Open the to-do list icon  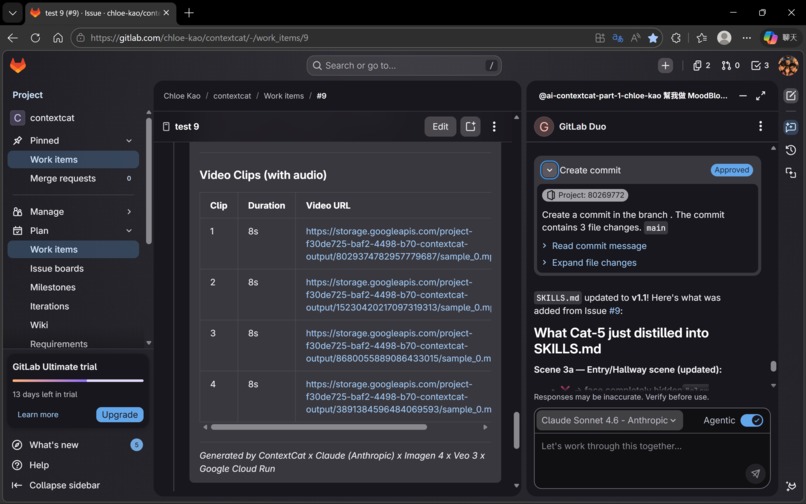tap(760, 65)
